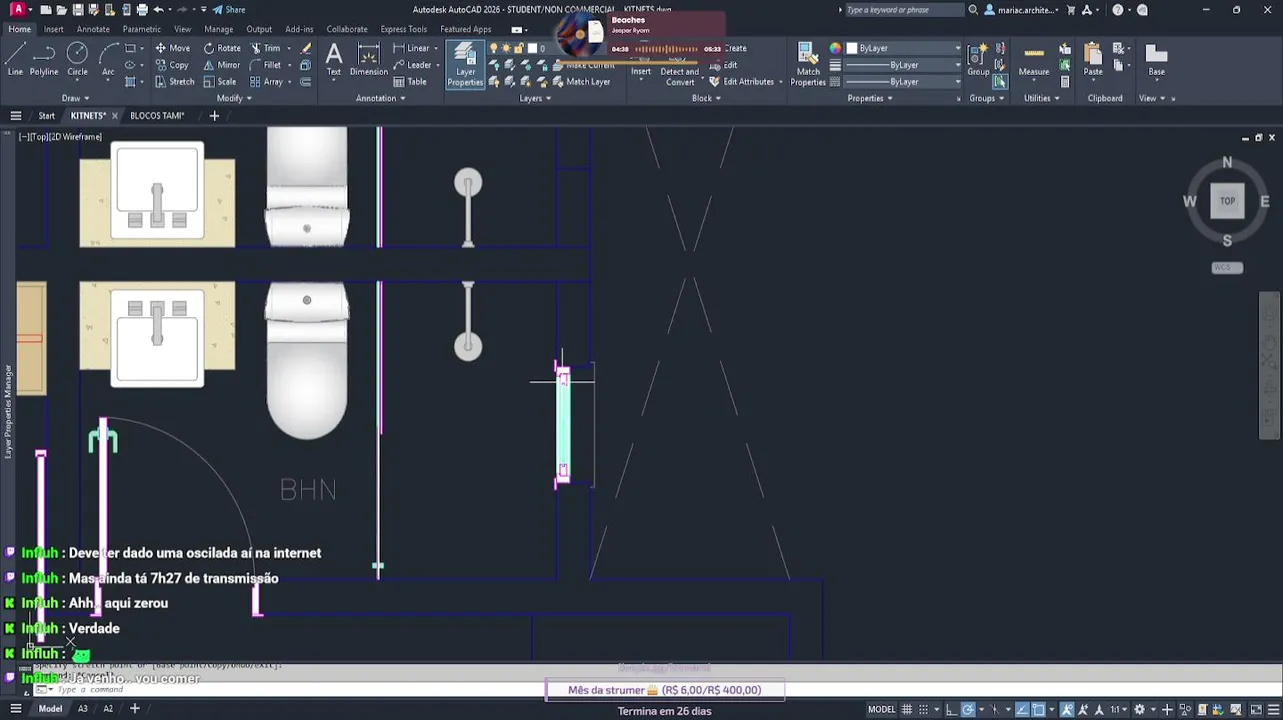Select the Circle tool
This screenshot has width=1283, height=720.
(x=77, y=60)
